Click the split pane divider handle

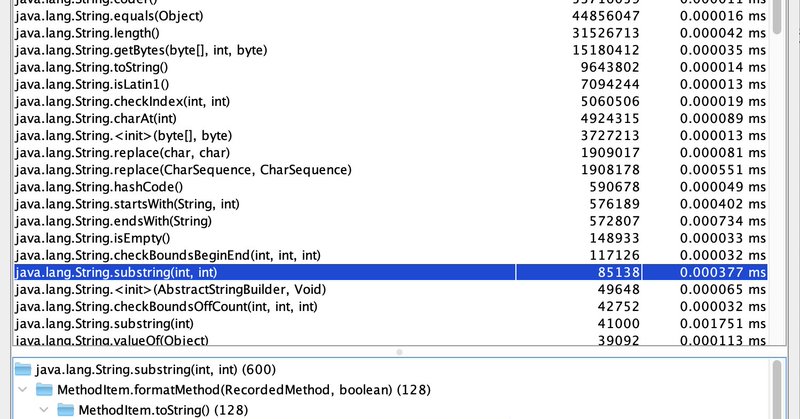pyautogui.click(x=399, y=352)
